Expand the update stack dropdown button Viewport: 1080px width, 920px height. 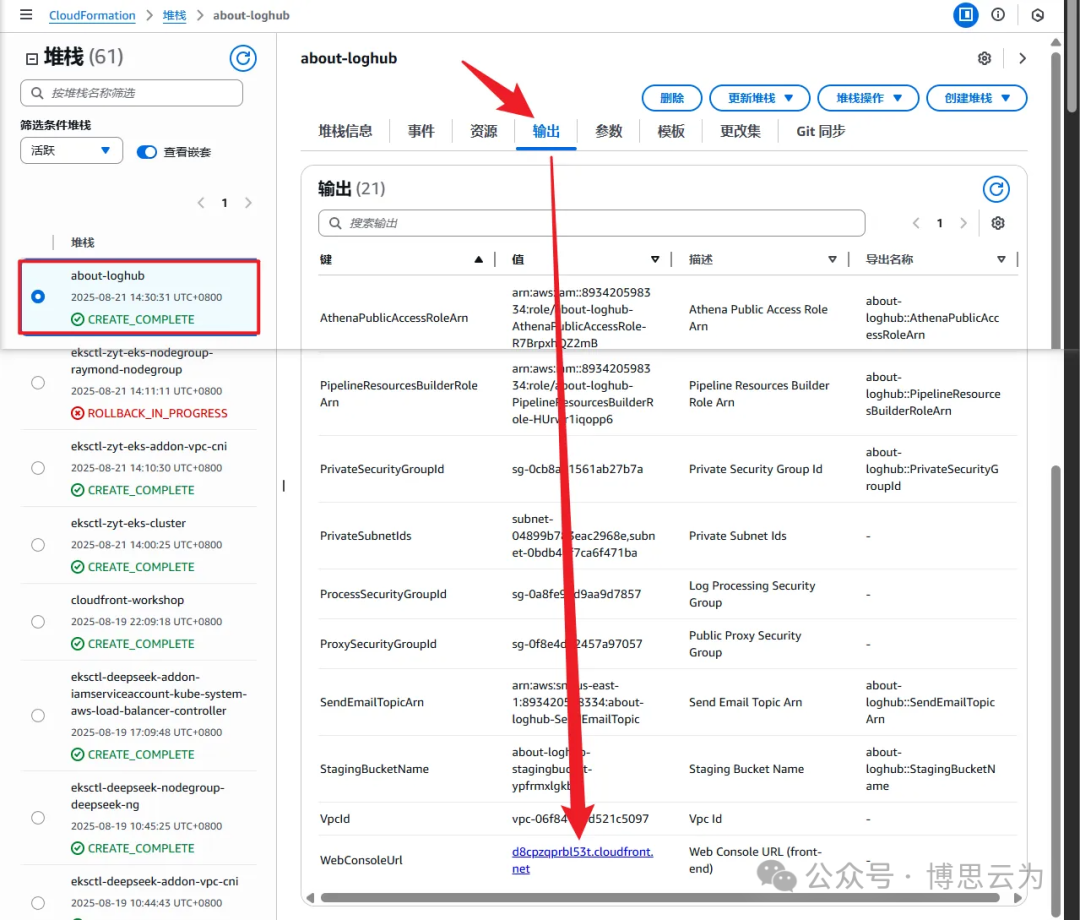click(760, 98)
